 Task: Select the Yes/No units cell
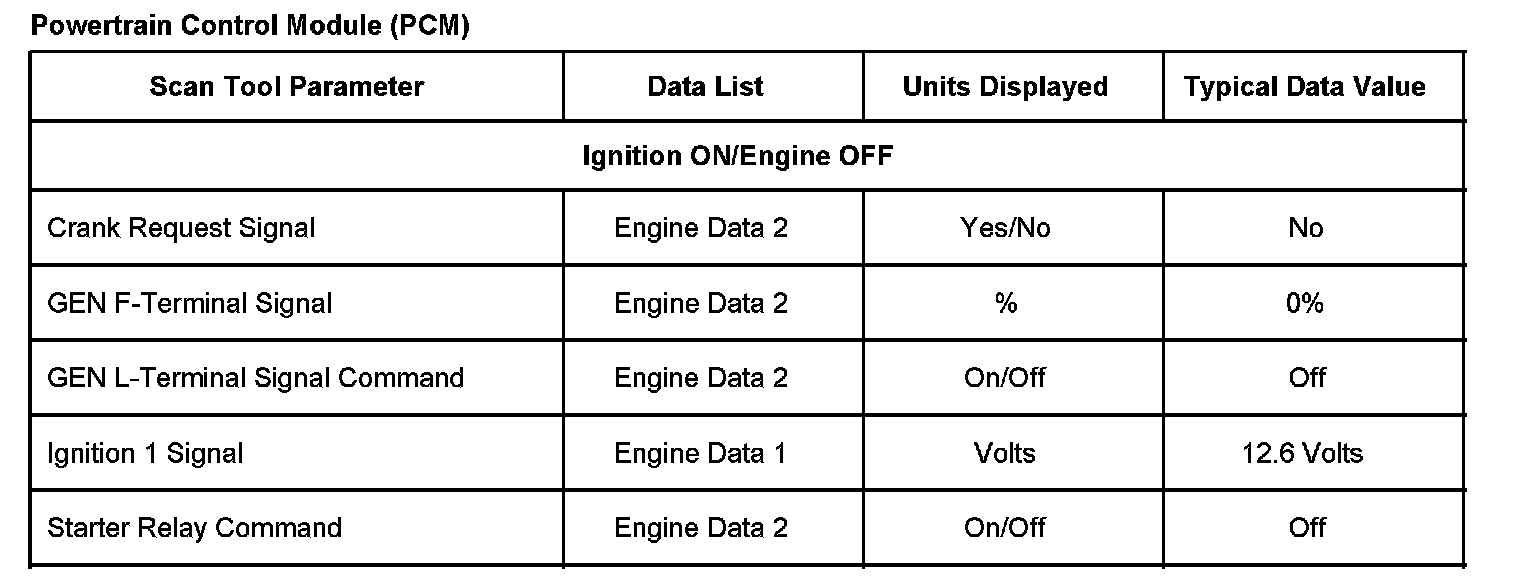tap(1005, 228)
